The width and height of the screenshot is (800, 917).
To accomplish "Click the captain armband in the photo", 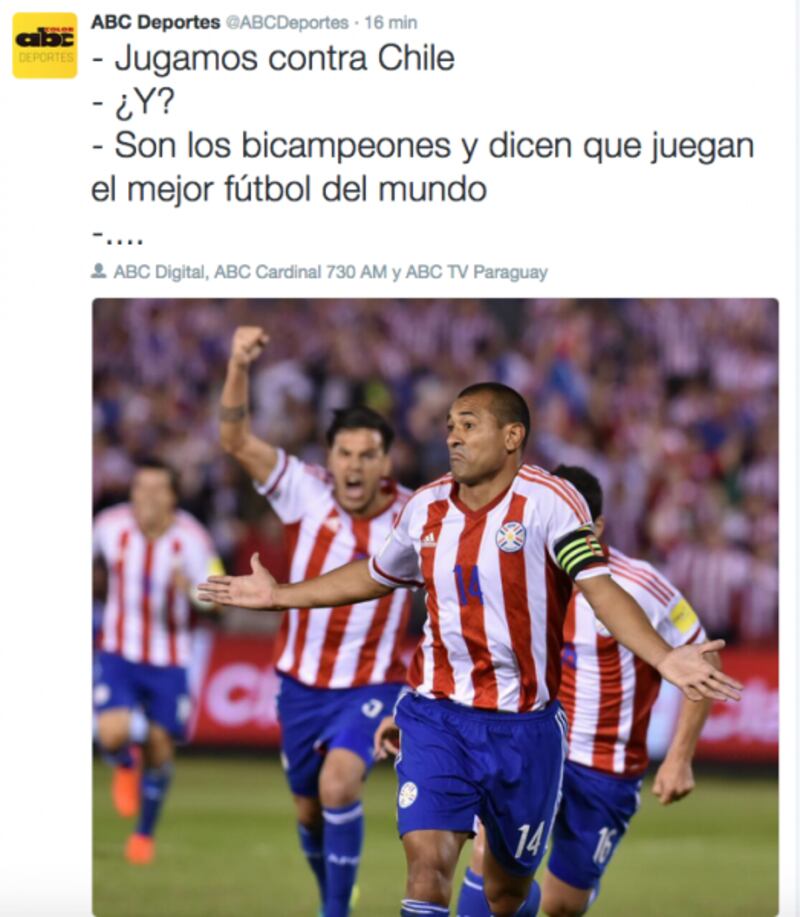I will coord(579,551).
